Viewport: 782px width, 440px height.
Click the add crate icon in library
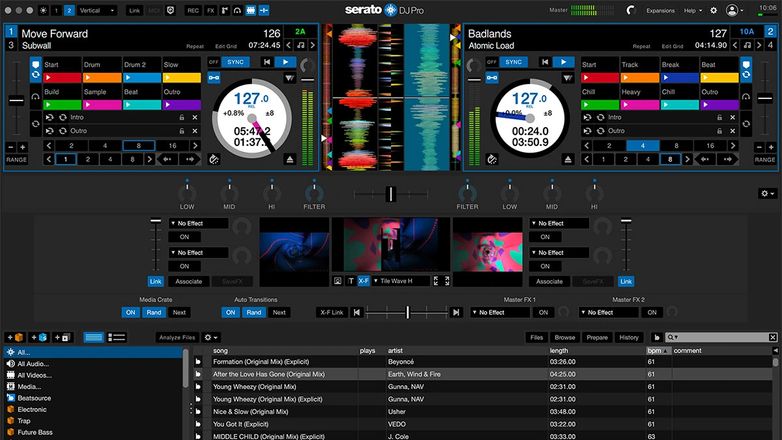click(x=15, y=337)
